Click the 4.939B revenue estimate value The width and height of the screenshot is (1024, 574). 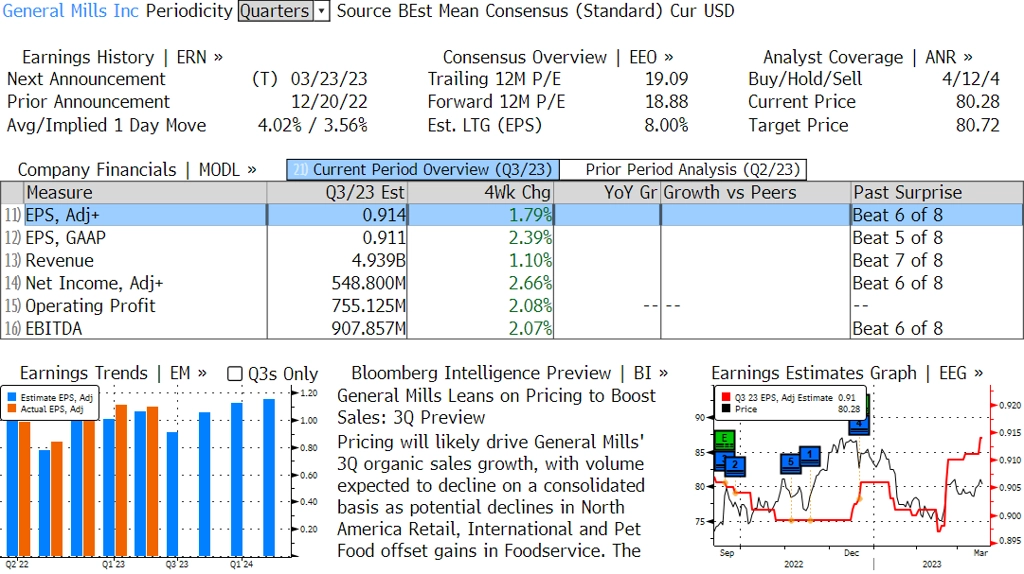pos(378,261)
